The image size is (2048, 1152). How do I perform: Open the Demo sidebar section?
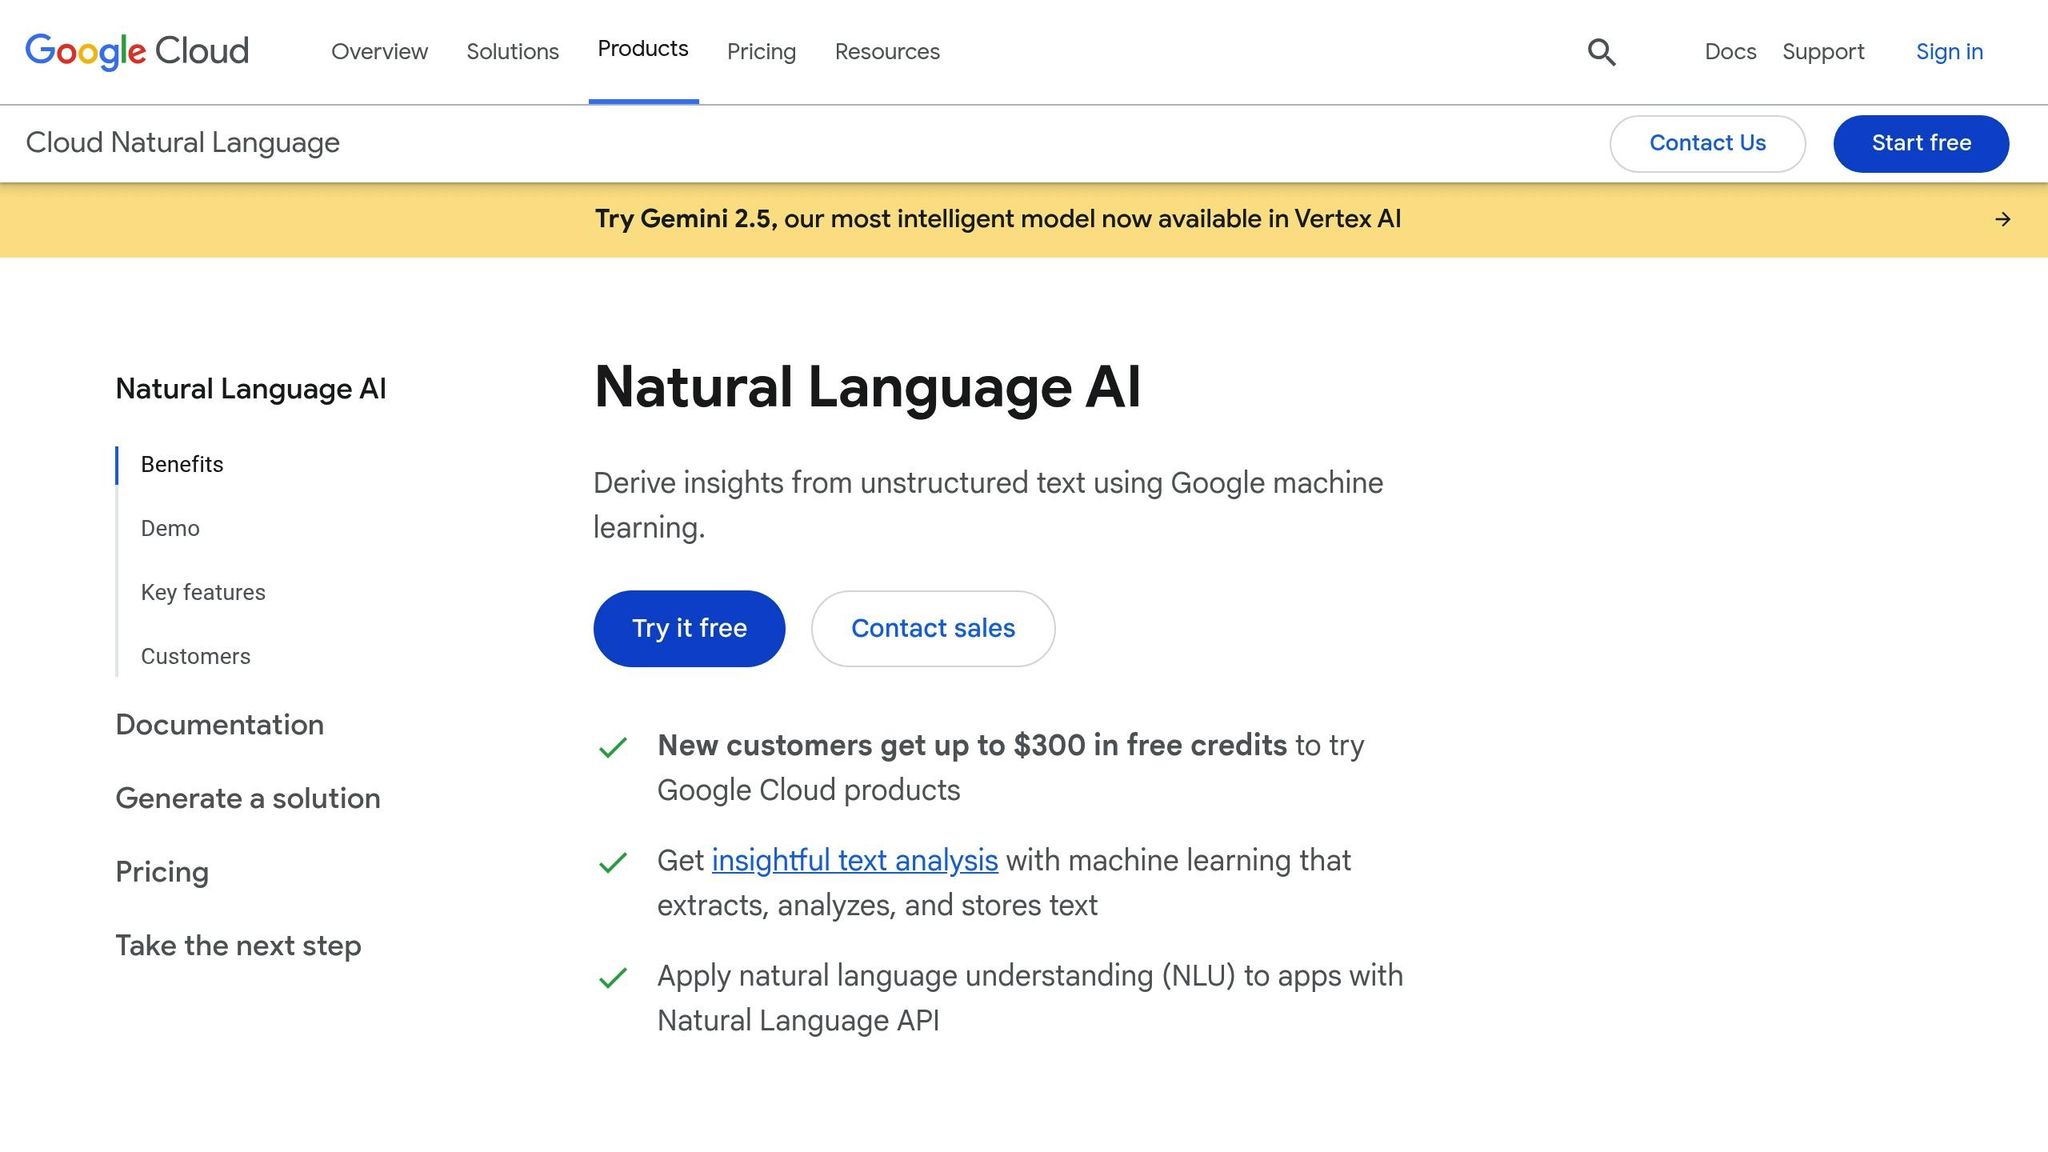tap(169, 528)
